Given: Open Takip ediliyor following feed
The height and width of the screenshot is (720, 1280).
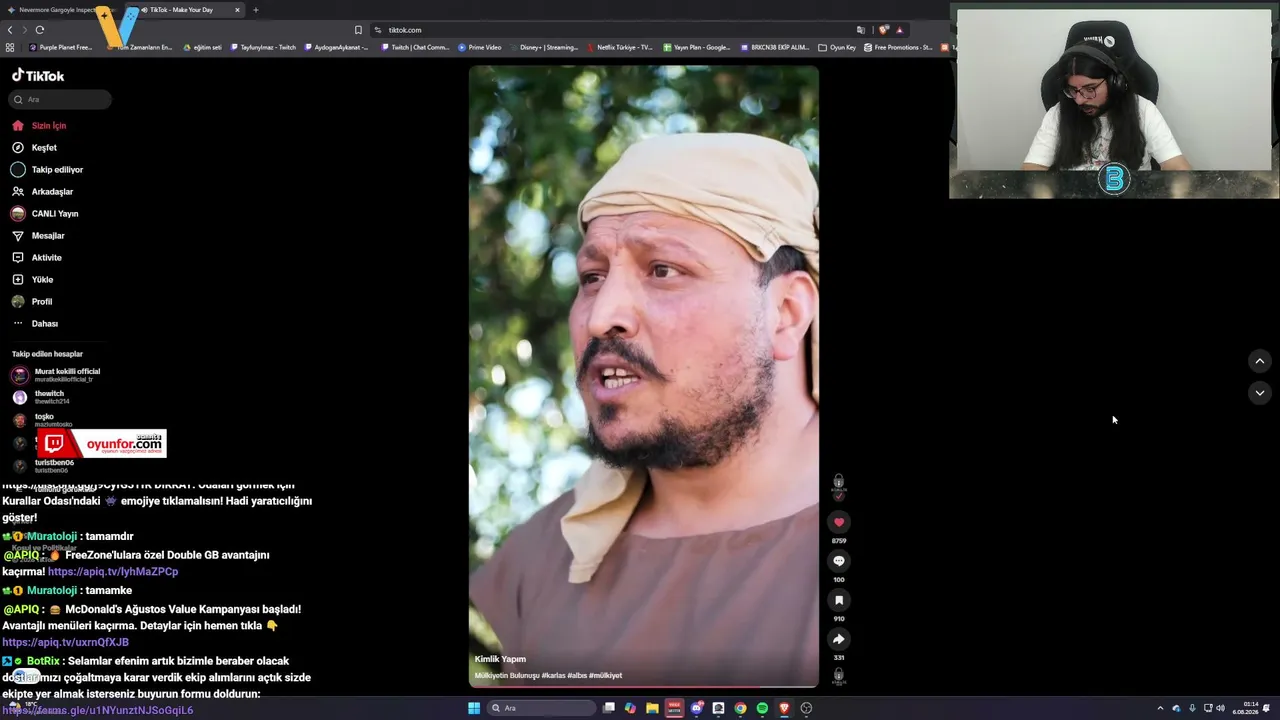Looking at the screenshot, I should tap(57, 170).
